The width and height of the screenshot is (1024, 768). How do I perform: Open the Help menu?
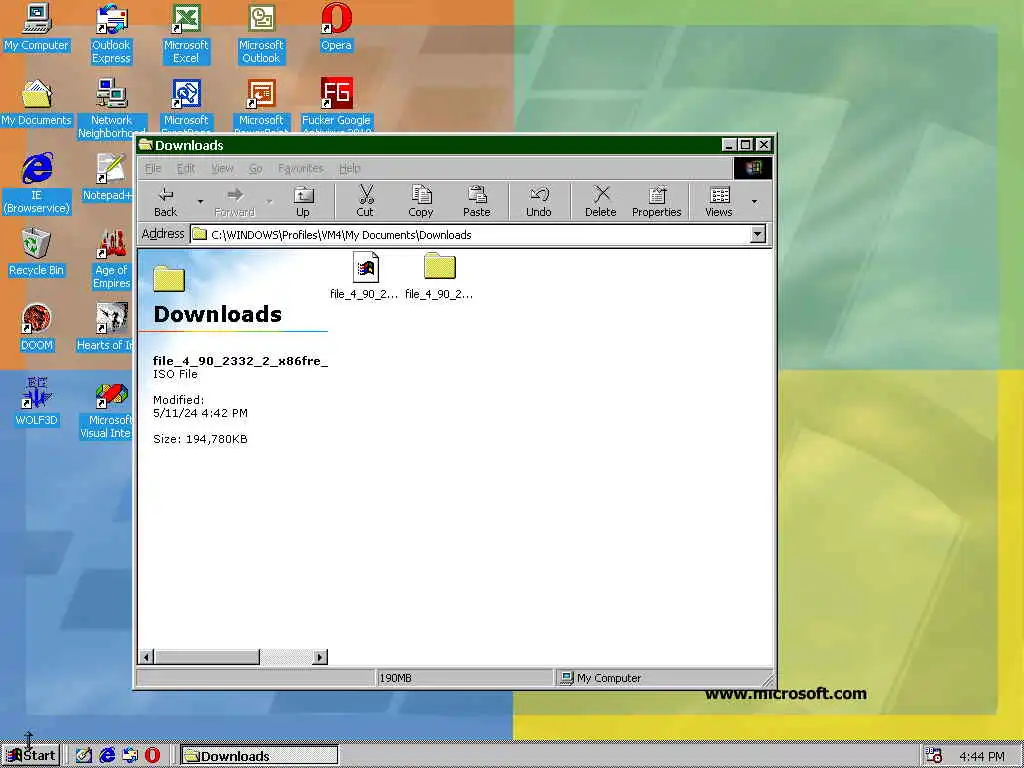[x=349, y=168]
